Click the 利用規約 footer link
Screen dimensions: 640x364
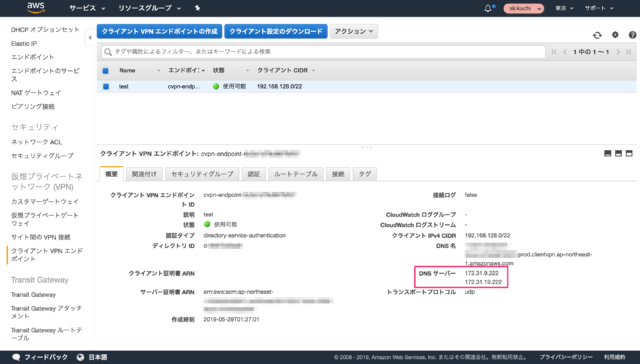pyautogui.click(x=614, y=357)
